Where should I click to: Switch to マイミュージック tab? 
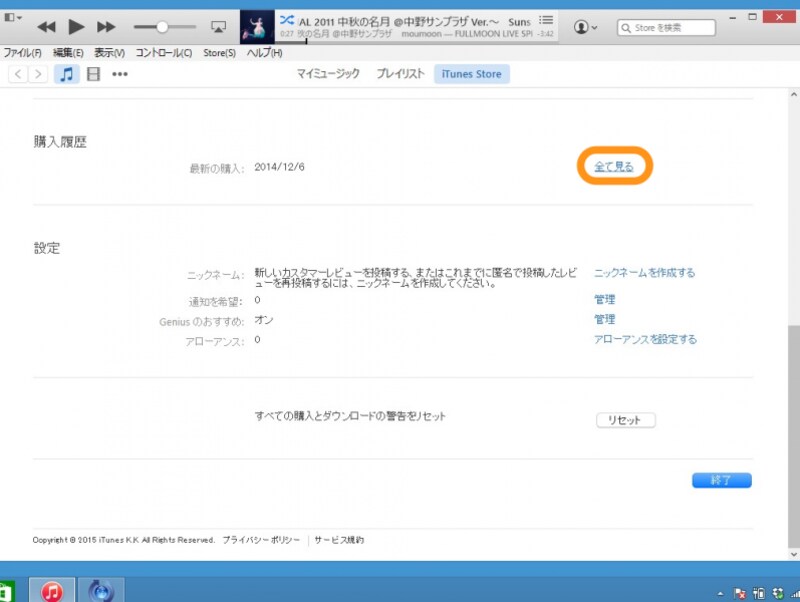pyautogui.click(x=328, y=74)
